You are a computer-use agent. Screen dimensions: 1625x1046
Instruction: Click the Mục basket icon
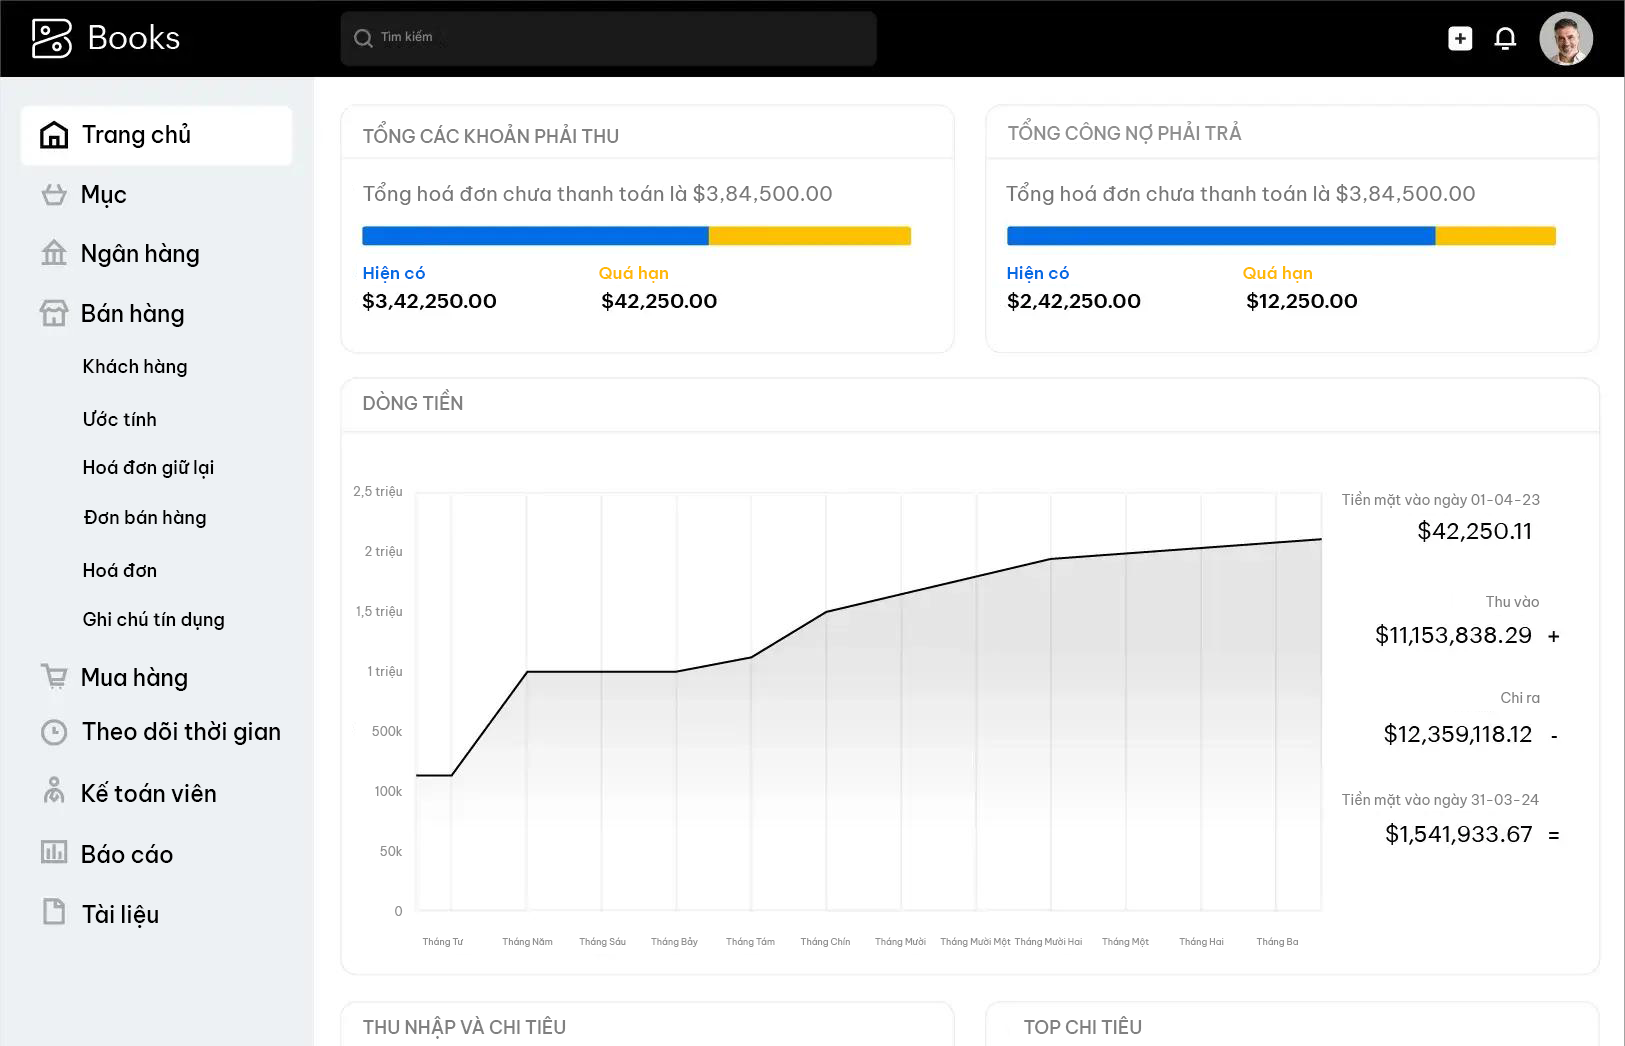coord(54,195)
